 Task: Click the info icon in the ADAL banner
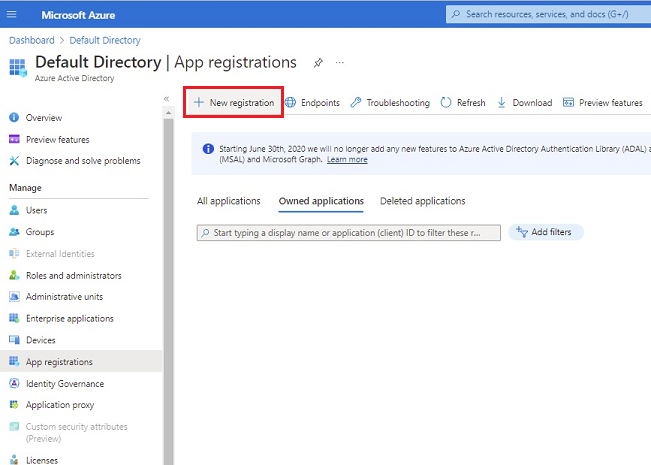(208, 149)
